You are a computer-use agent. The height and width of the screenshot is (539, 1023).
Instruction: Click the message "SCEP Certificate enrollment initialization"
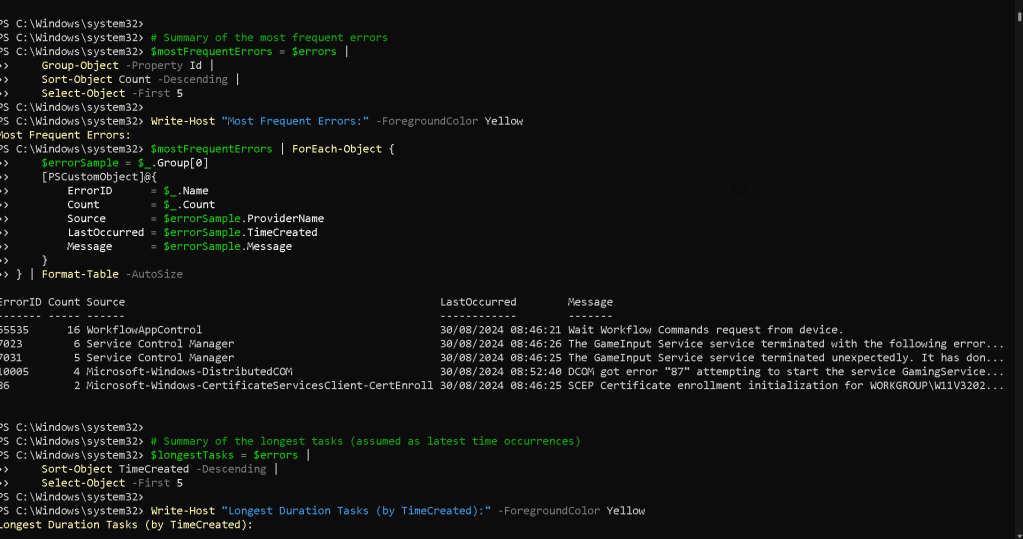(786, 386)
